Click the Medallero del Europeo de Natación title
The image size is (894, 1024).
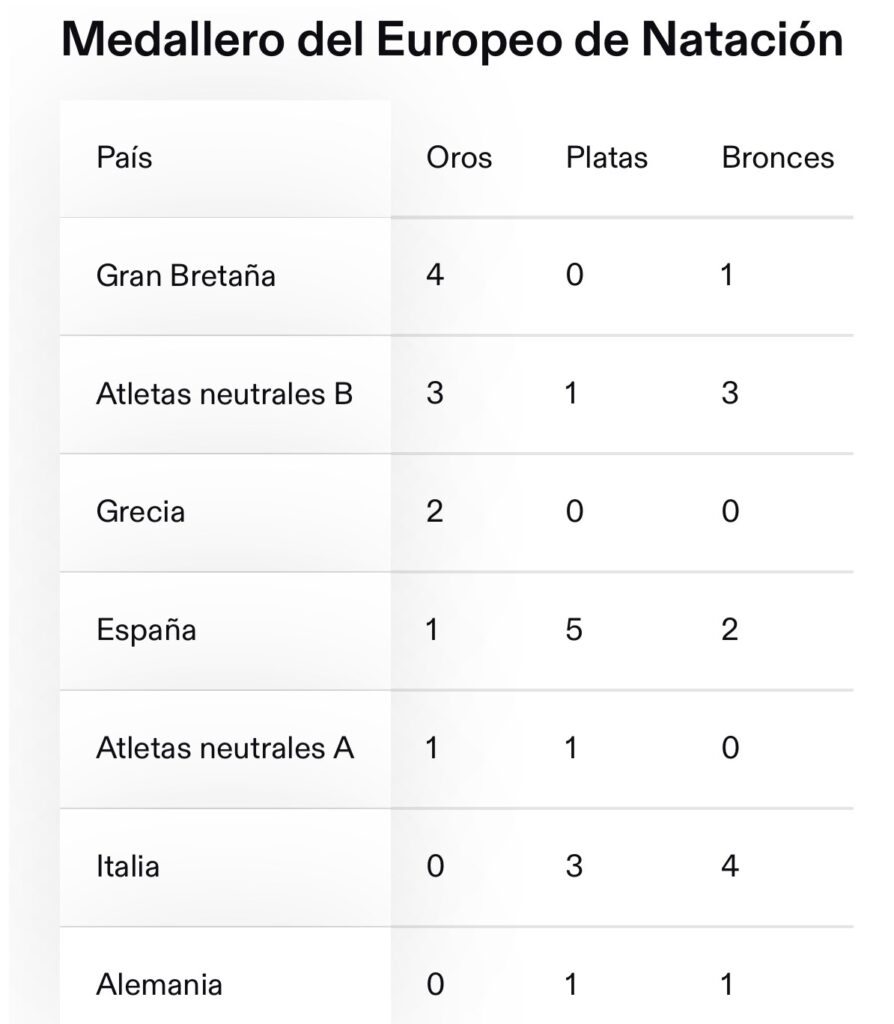(452, 40)
